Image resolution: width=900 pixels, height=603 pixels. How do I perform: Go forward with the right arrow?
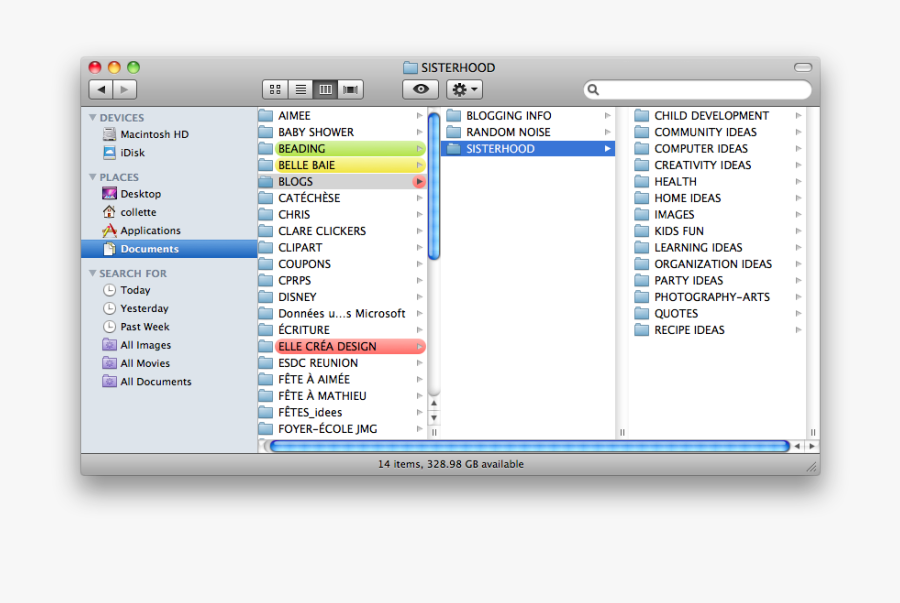pyautogui.click(x=125, y=90)
